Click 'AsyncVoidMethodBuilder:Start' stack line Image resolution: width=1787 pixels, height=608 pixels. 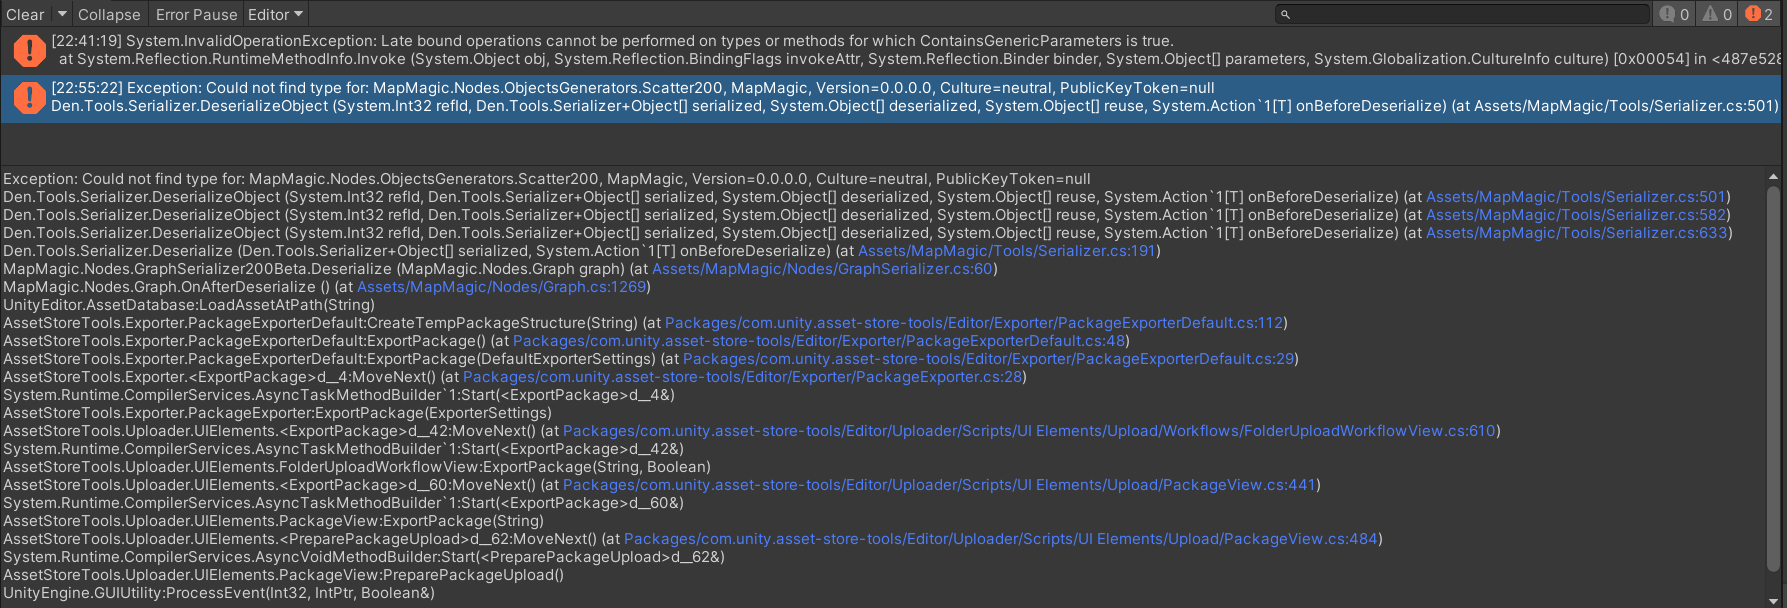point(364,557)
